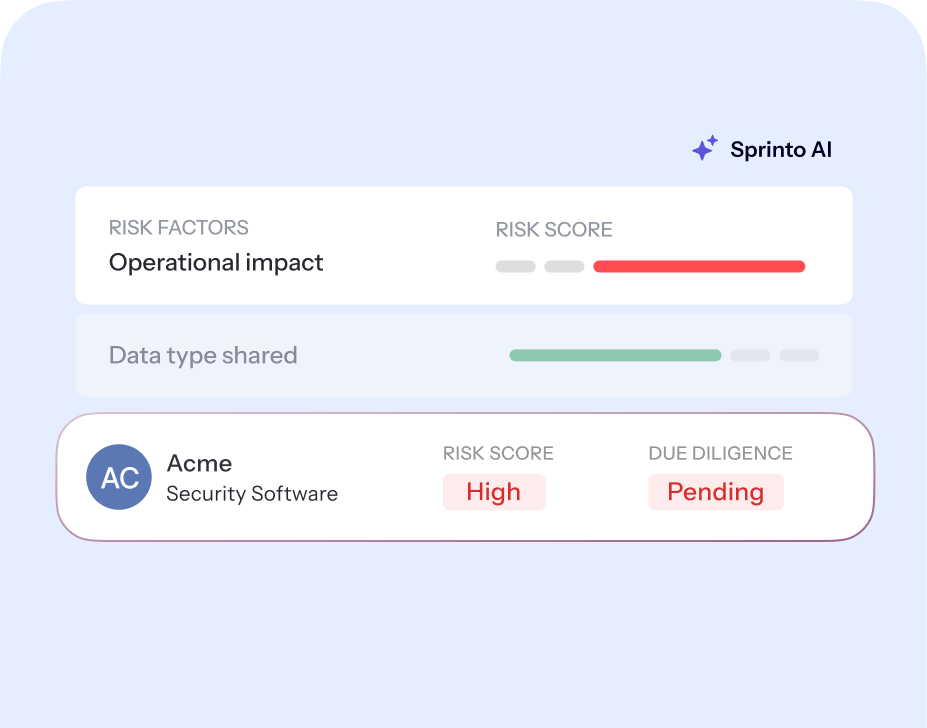Screen dimensions: 927x728
Task: Click the RISK FACTORS heading
Action: click(x=179, y=228)
